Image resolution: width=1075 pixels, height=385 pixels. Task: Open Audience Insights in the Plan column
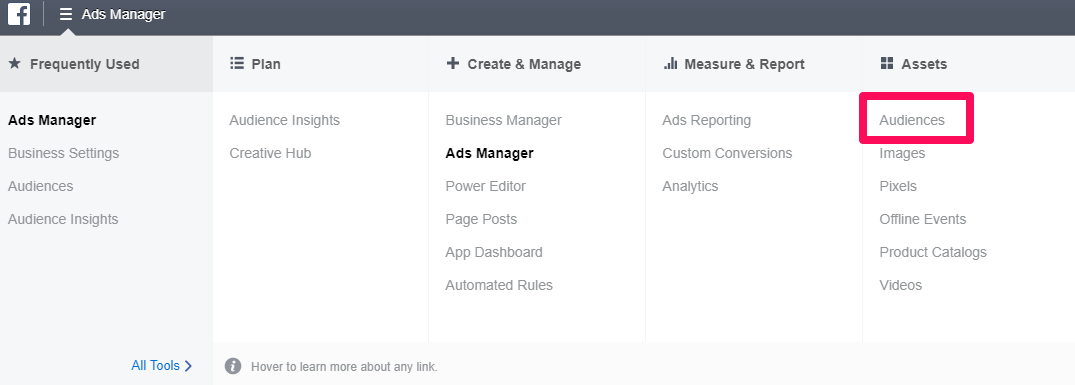pyautogui.click(x=285, y=121)
